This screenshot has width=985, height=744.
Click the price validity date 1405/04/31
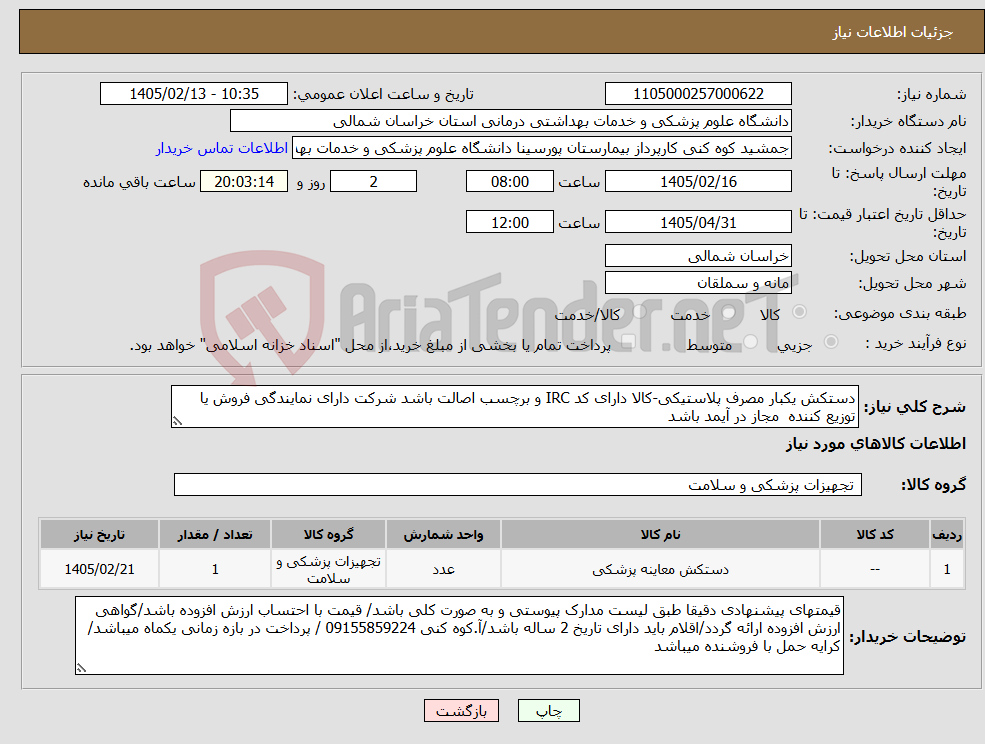click(x=698, y=222)
